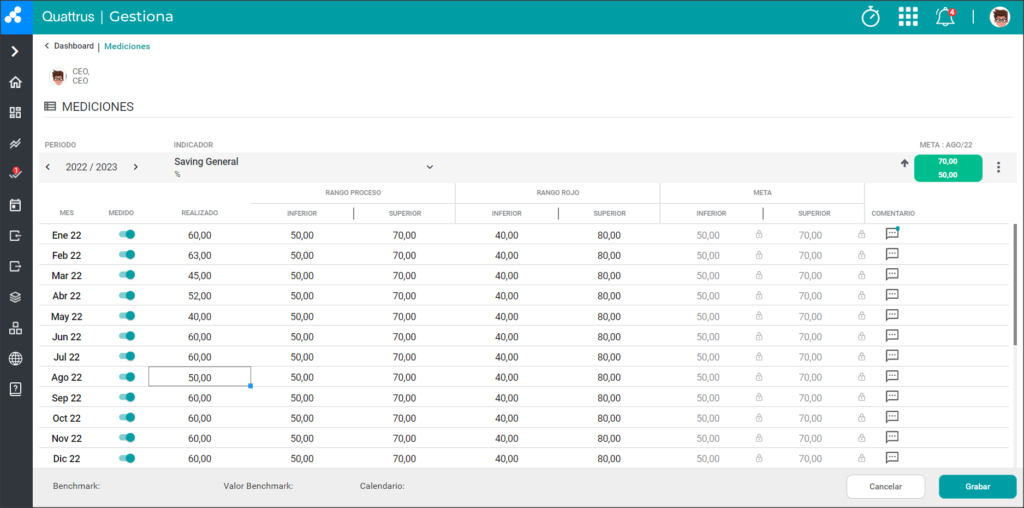Open the dashboard grid sidebar icon
Viewport: 1024px width, 508px height.
[16, 112]
